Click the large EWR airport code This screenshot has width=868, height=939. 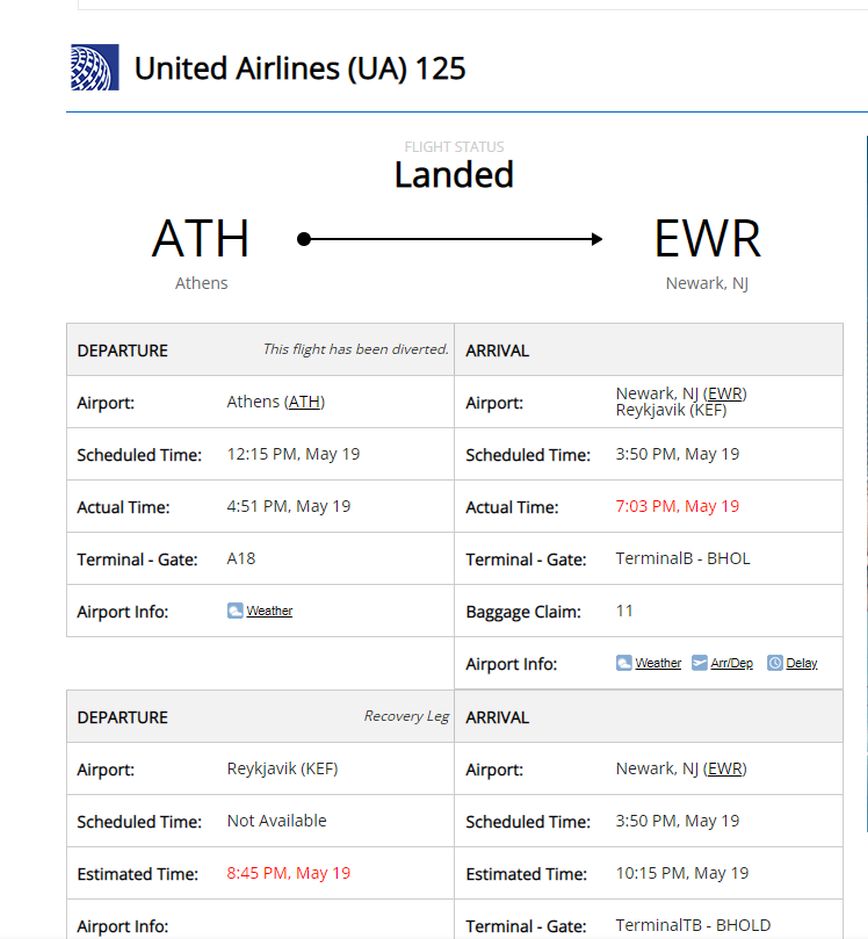(707, 239)
